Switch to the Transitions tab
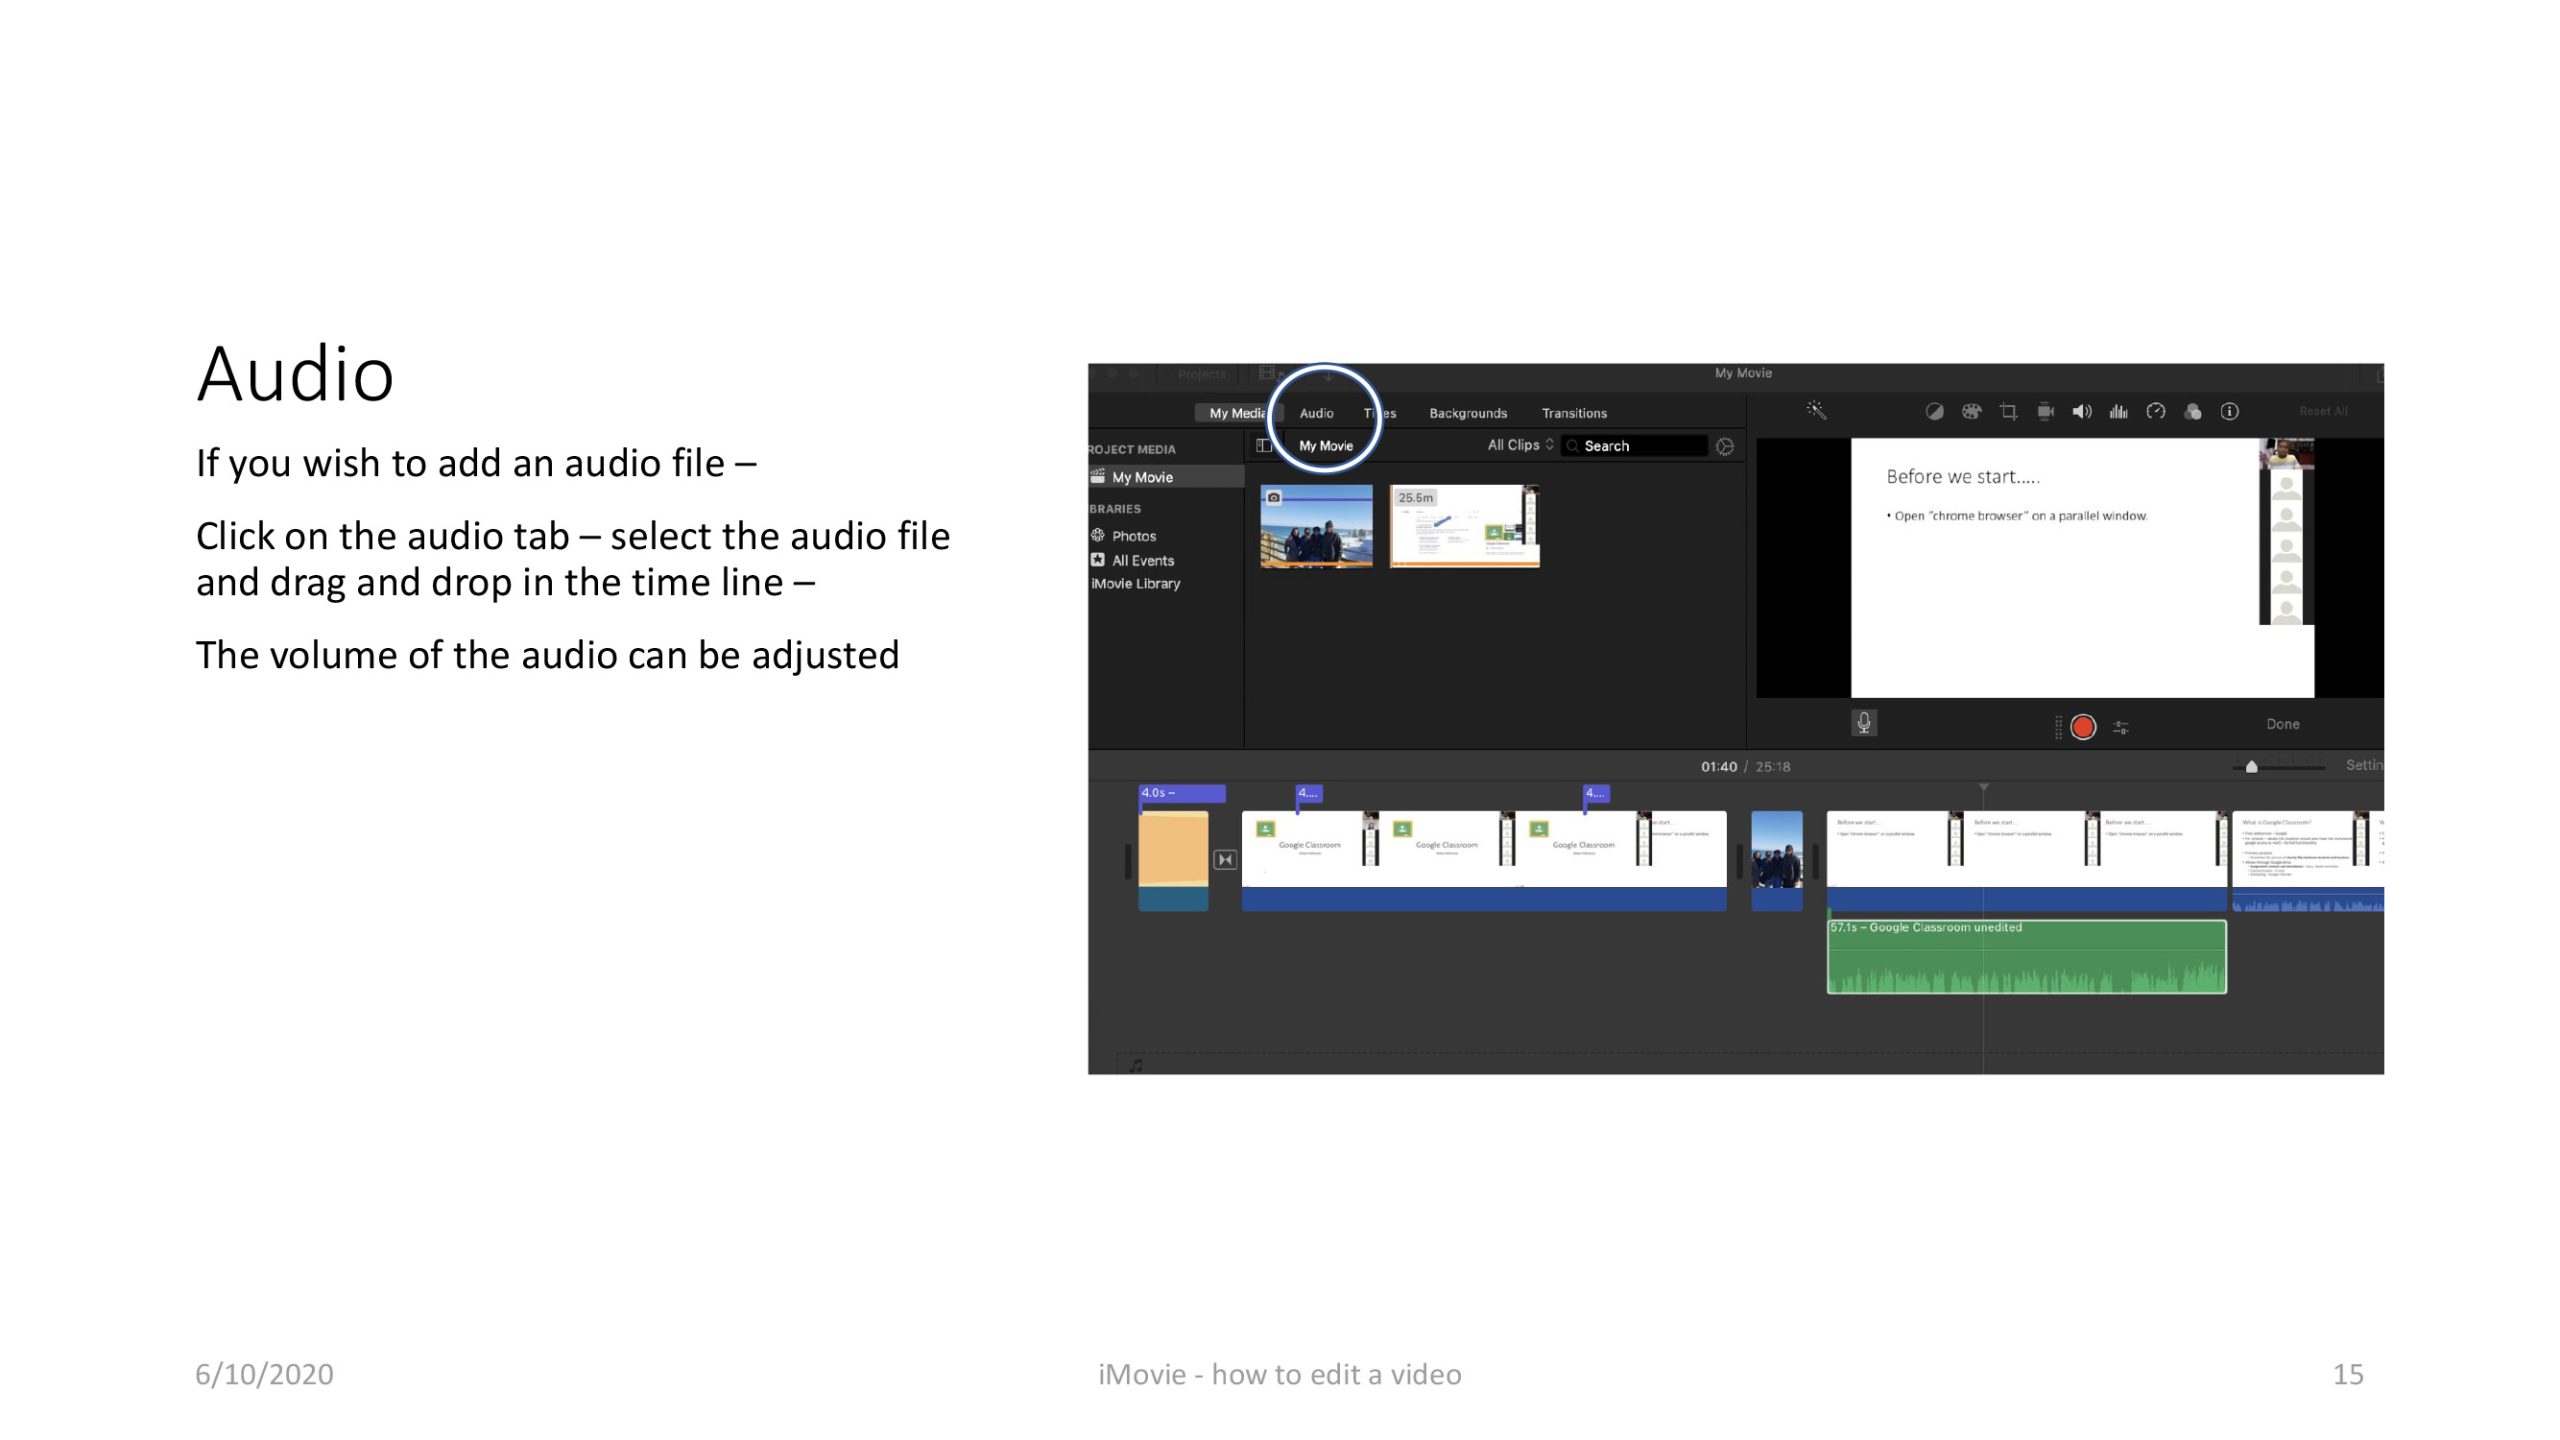This screenshot has width=2560, height=1440. click(1574, 413)
